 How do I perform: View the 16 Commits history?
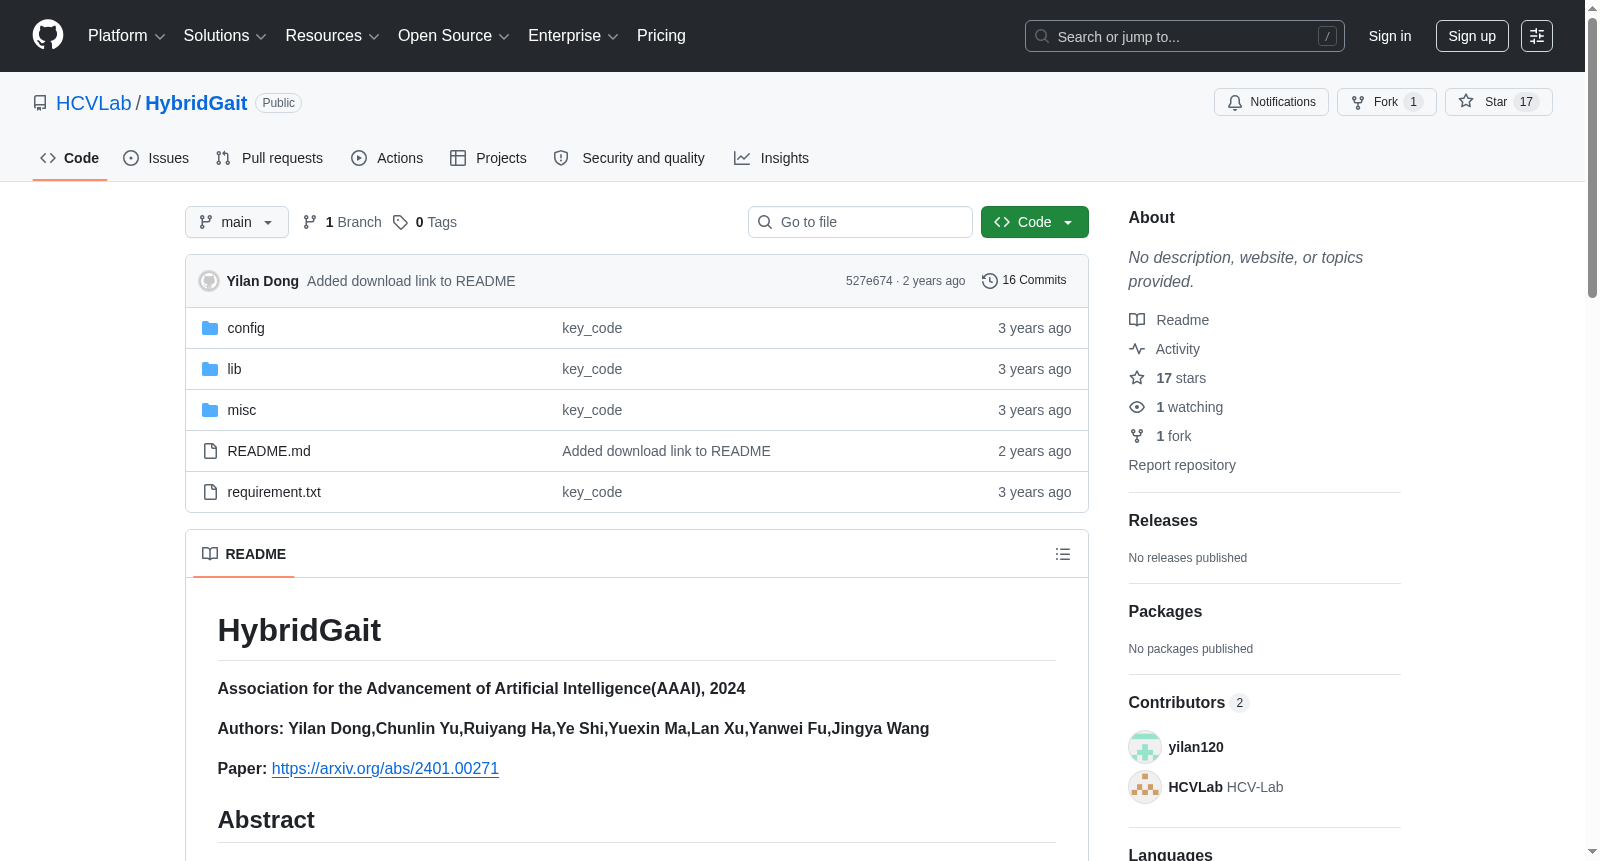(1024, 280)
